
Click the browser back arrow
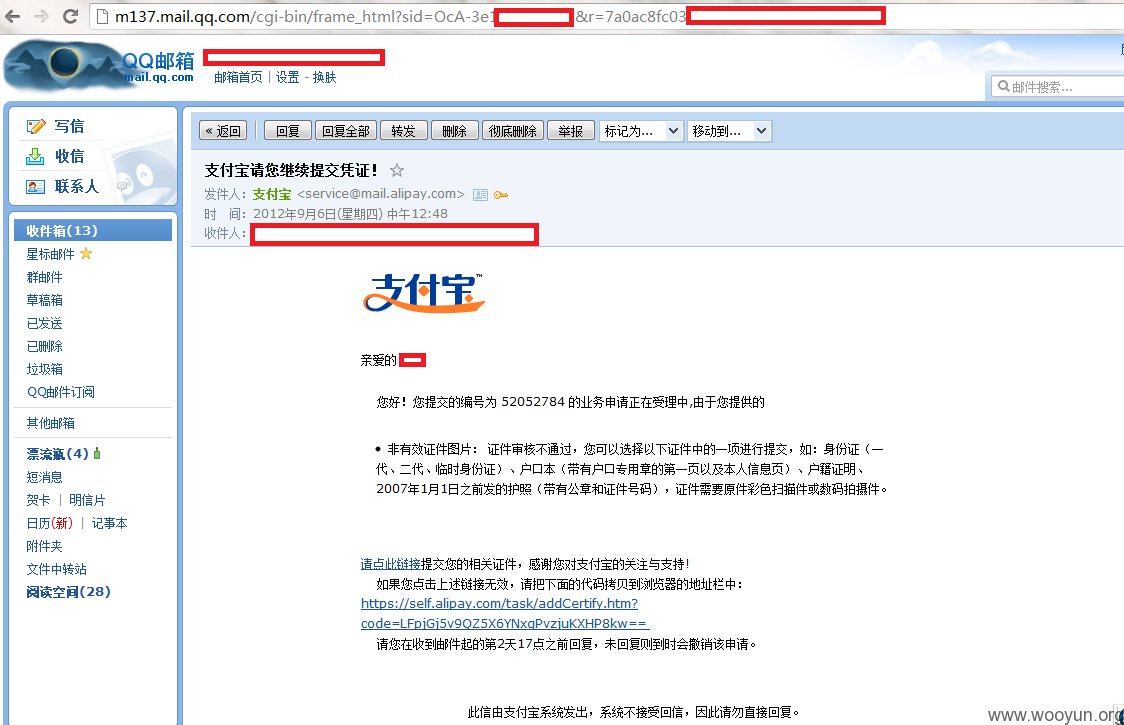[x=13, y=16]
